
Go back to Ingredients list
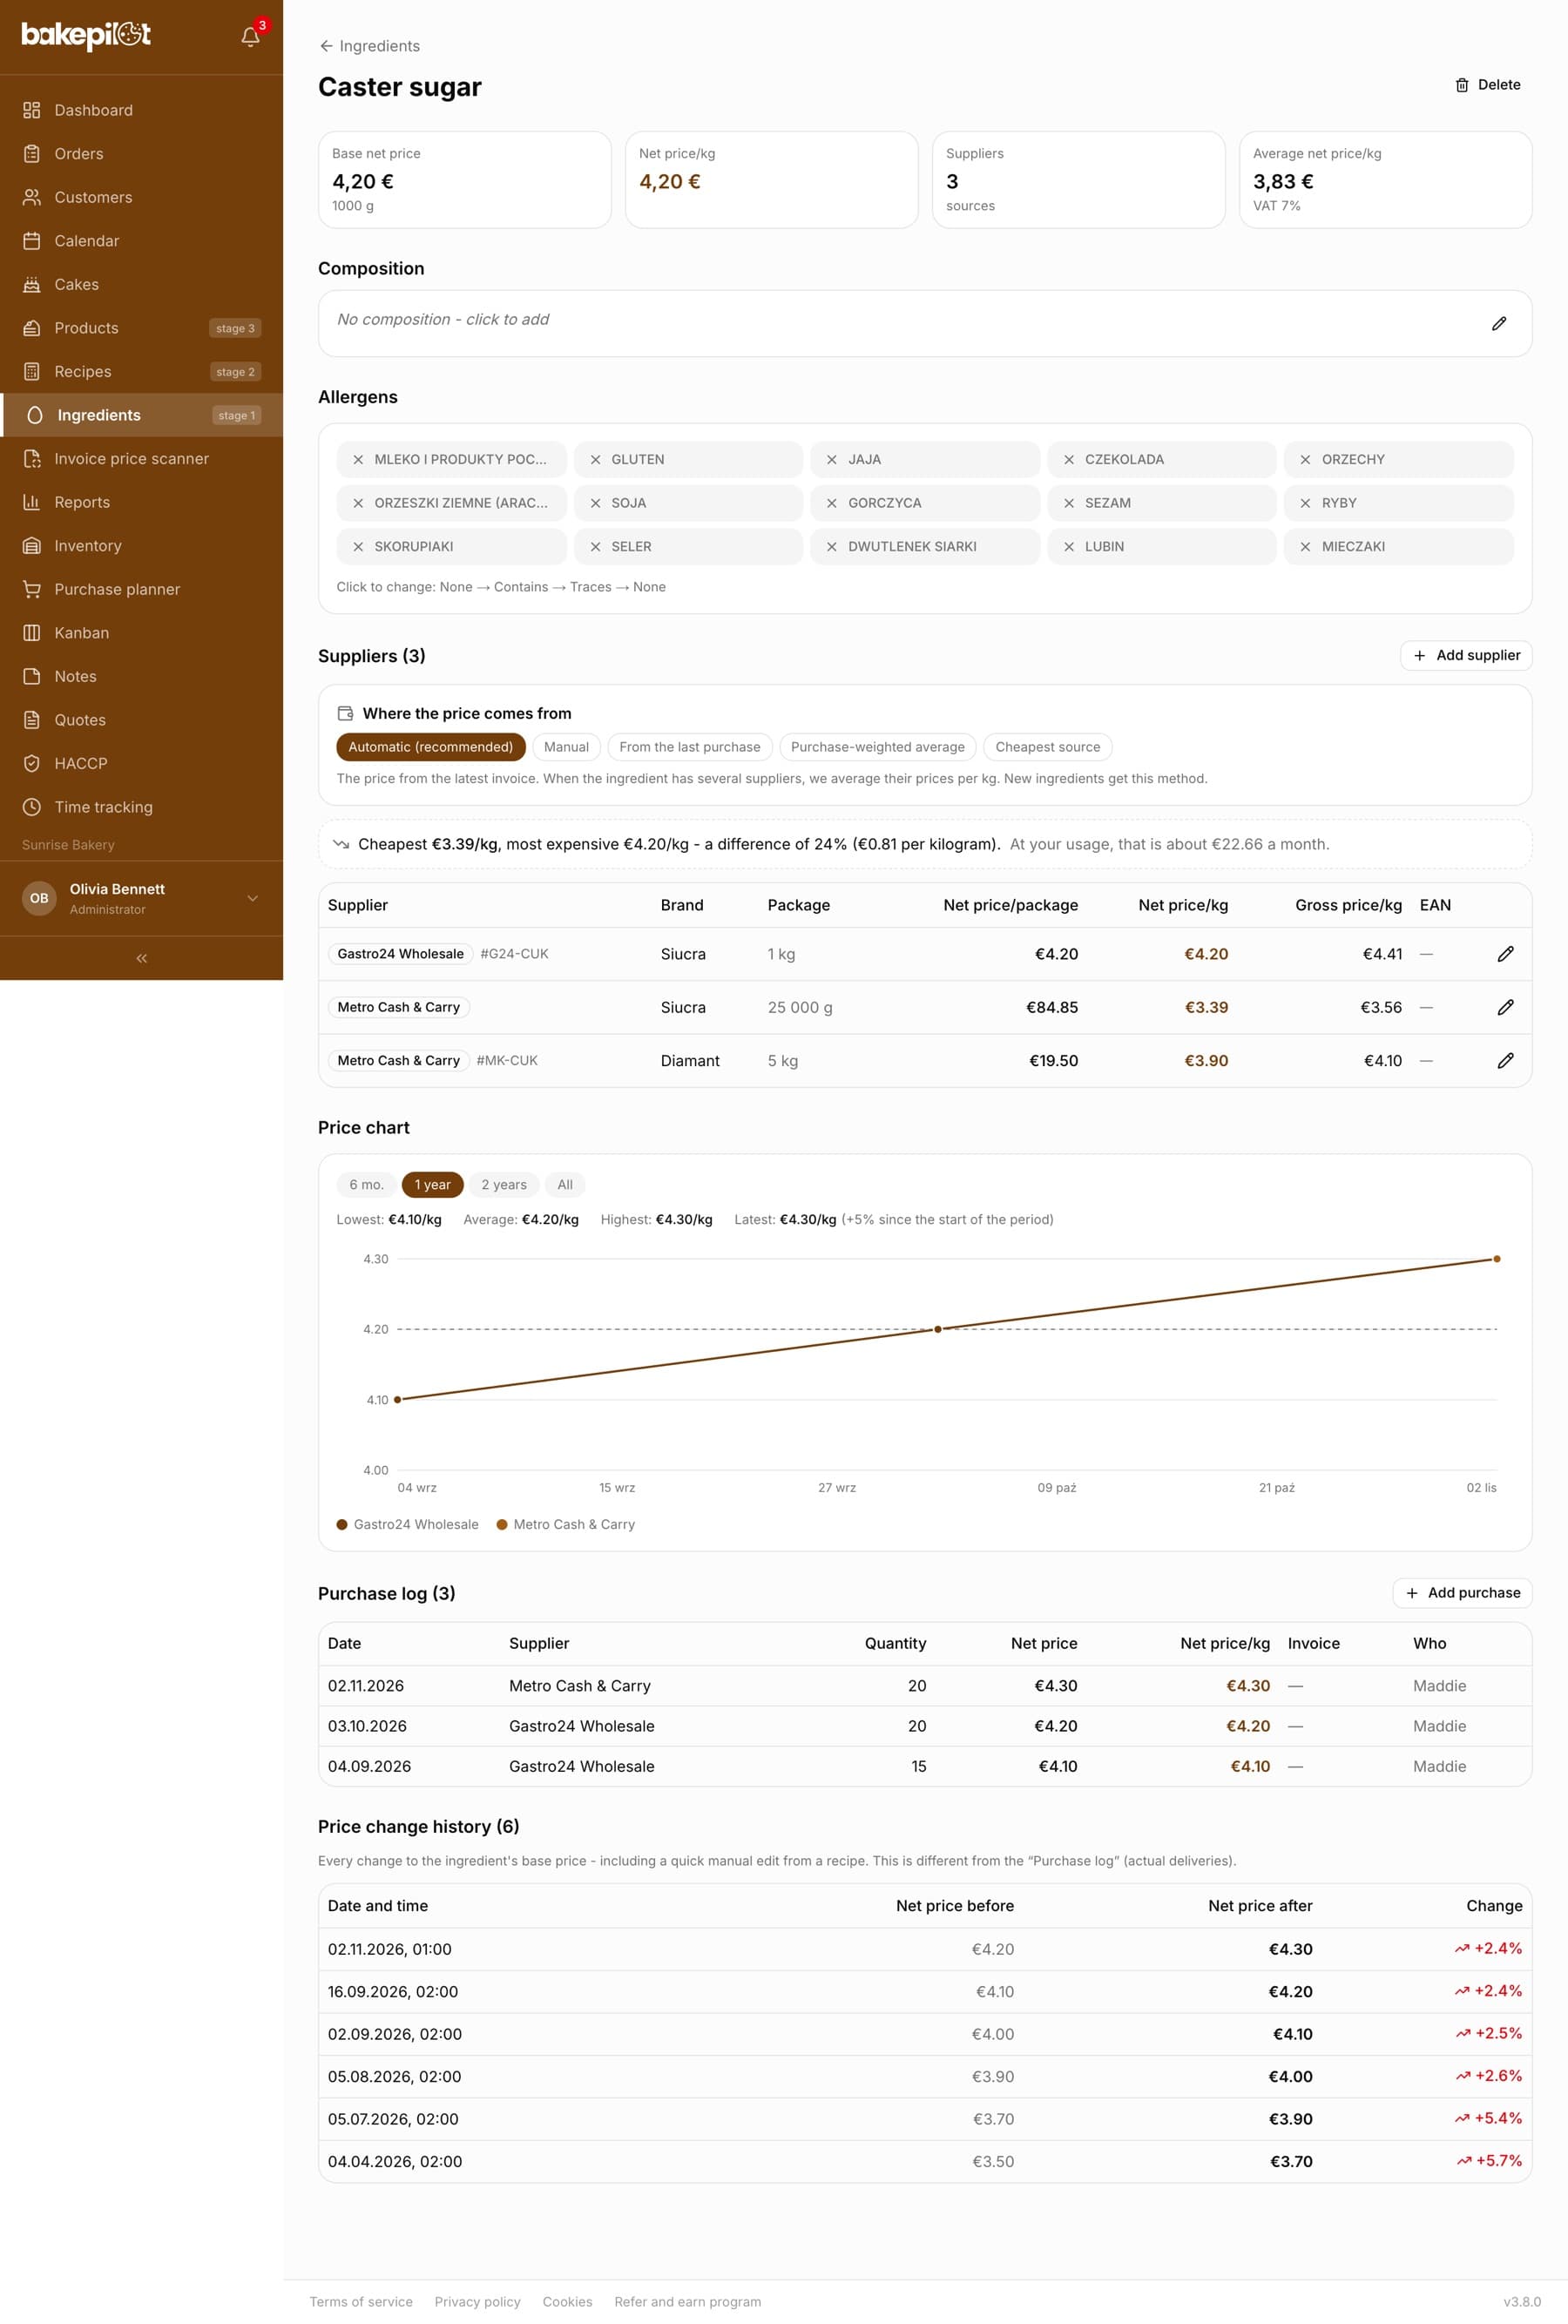[369, 46]
